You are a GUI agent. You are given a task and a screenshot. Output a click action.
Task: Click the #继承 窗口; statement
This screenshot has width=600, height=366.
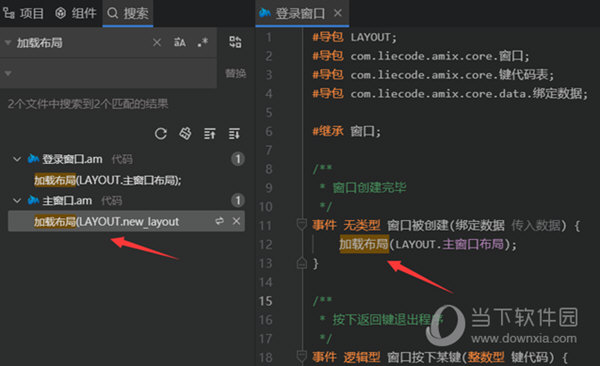[346, 131]
